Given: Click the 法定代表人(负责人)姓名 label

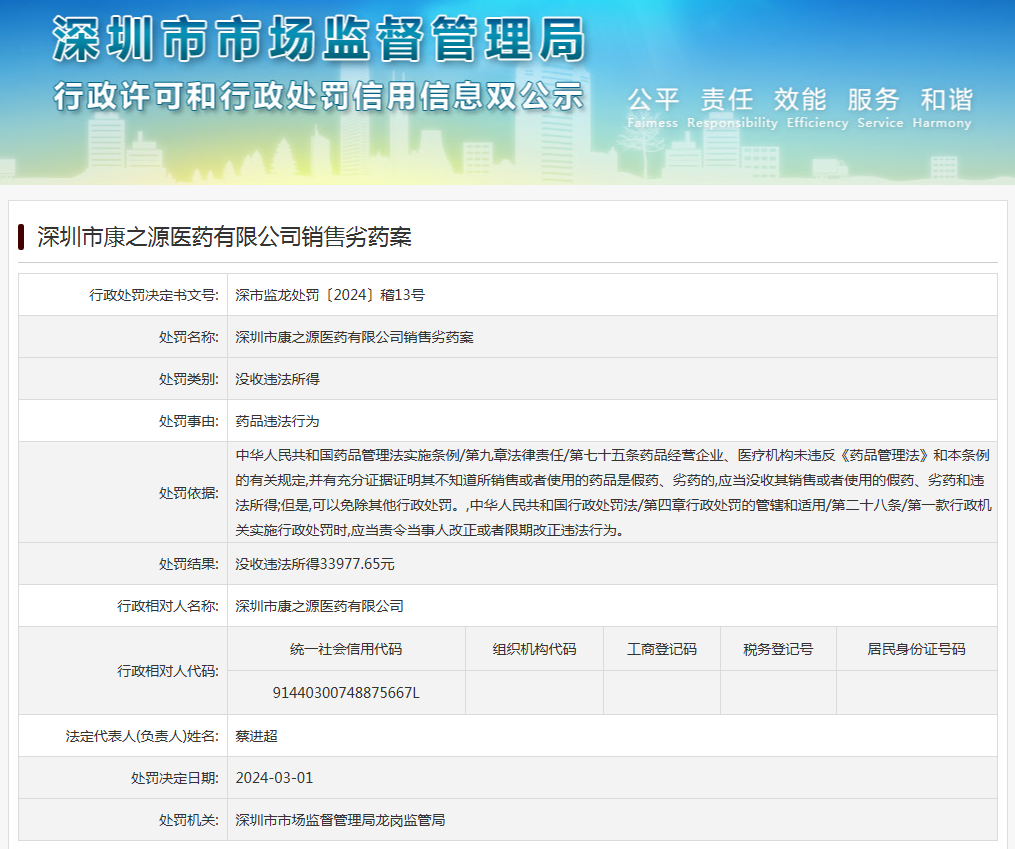Looking at the screenshot, I should [x=142, y=736].
